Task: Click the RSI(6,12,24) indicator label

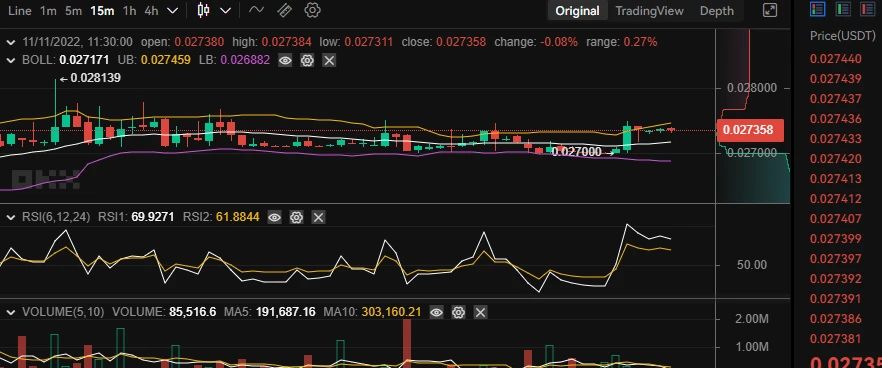Action: [x=56, y=217]
